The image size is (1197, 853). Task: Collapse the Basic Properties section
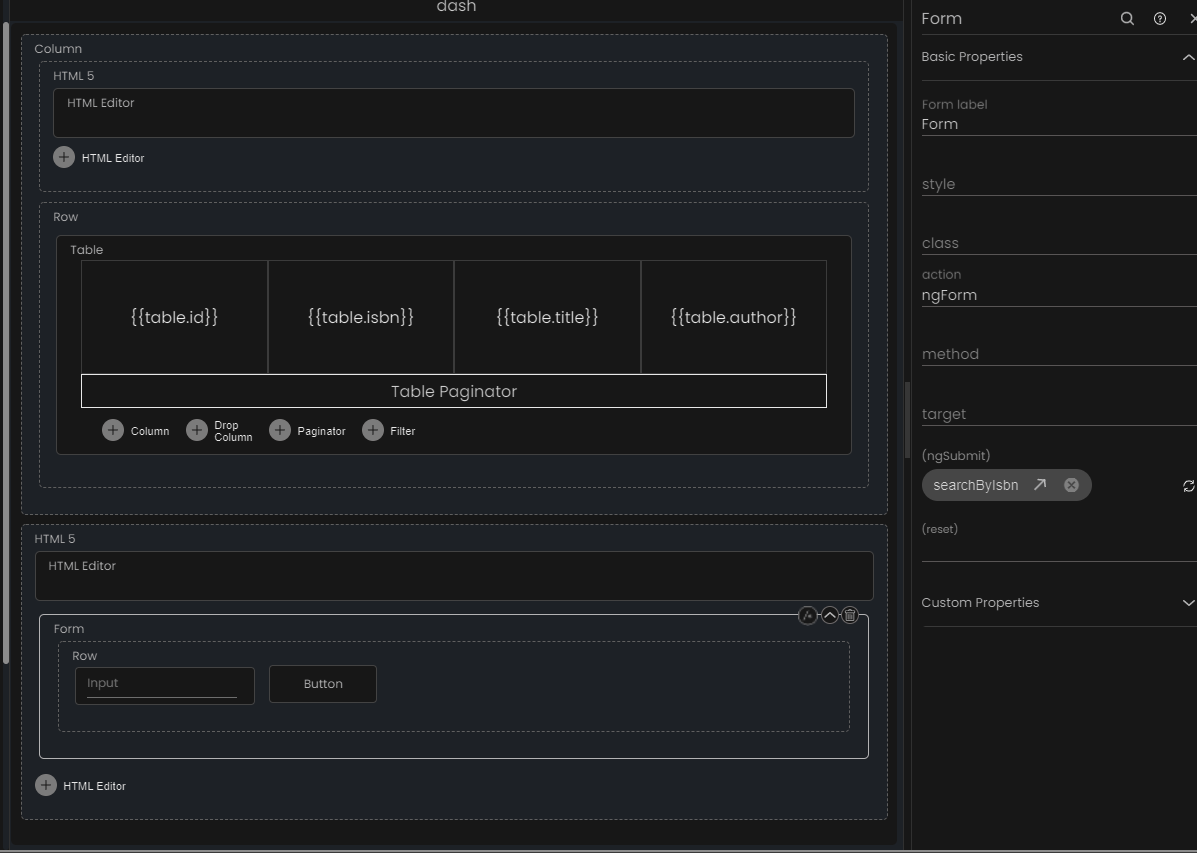(1188, 57)
